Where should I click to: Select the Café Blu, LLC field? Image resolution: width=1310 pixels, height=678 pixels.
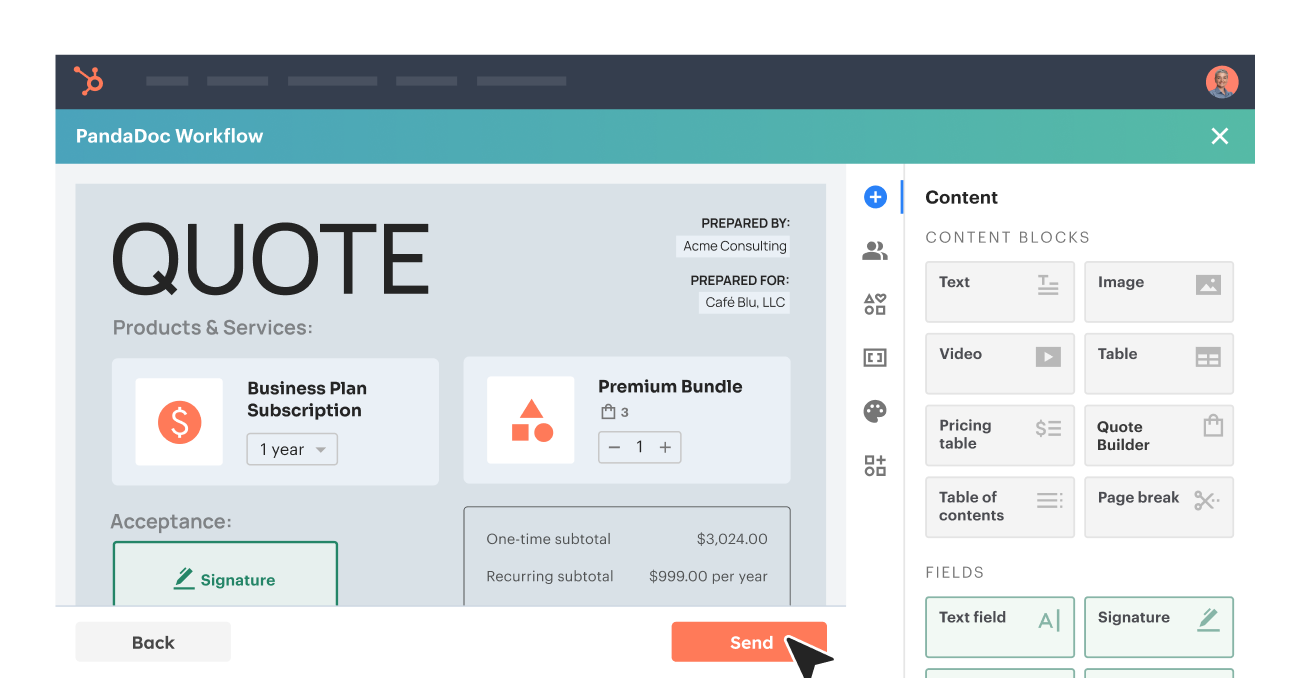click(x=745, y=302)
